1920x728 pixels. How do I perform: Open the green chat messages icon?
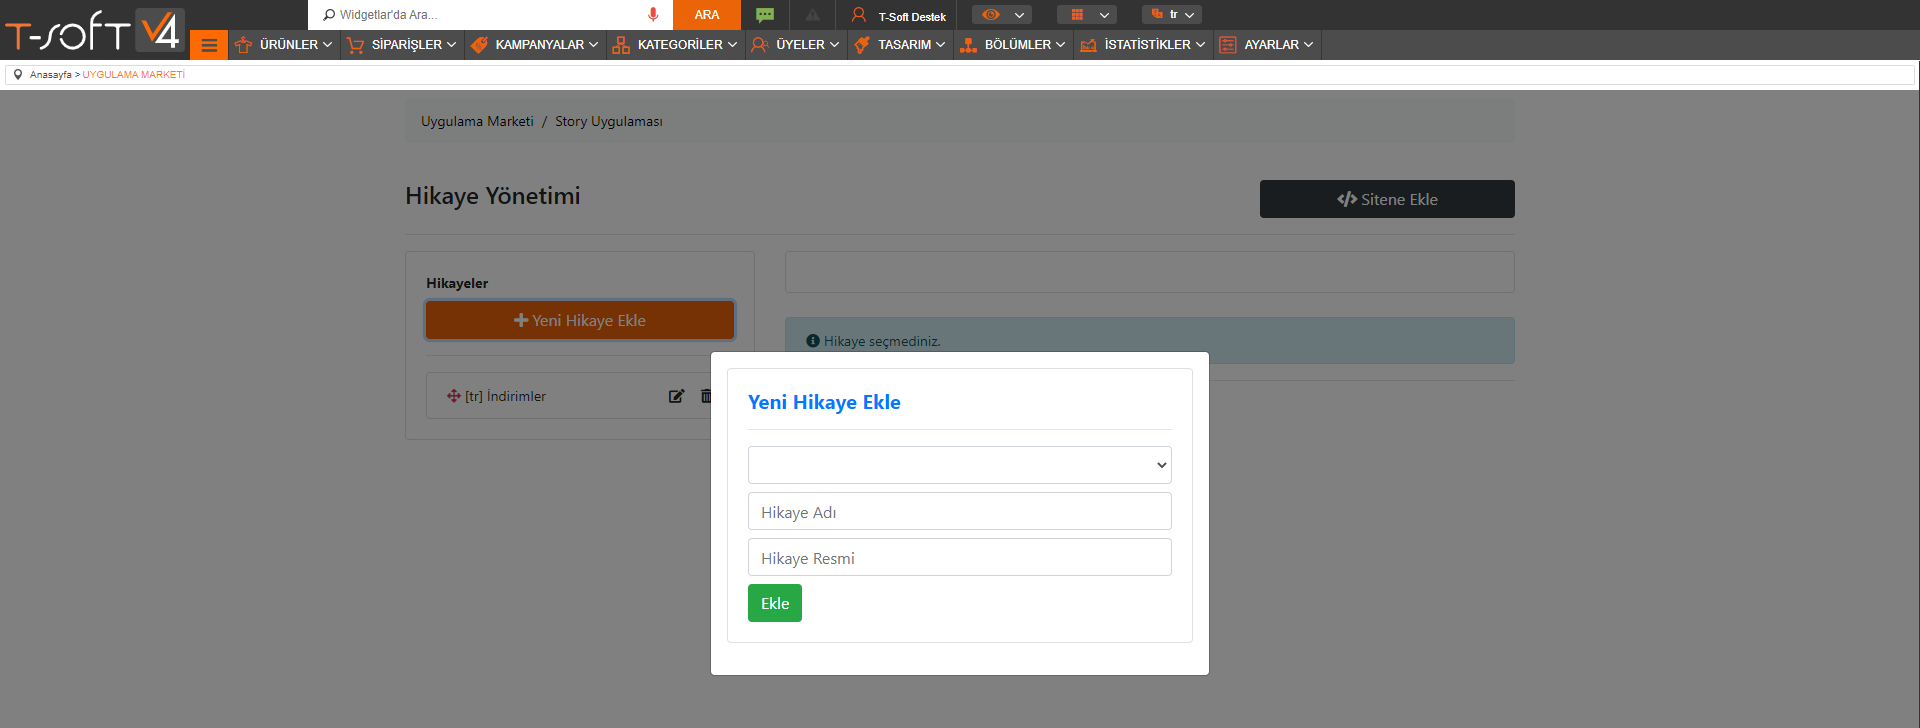point(765,15)
